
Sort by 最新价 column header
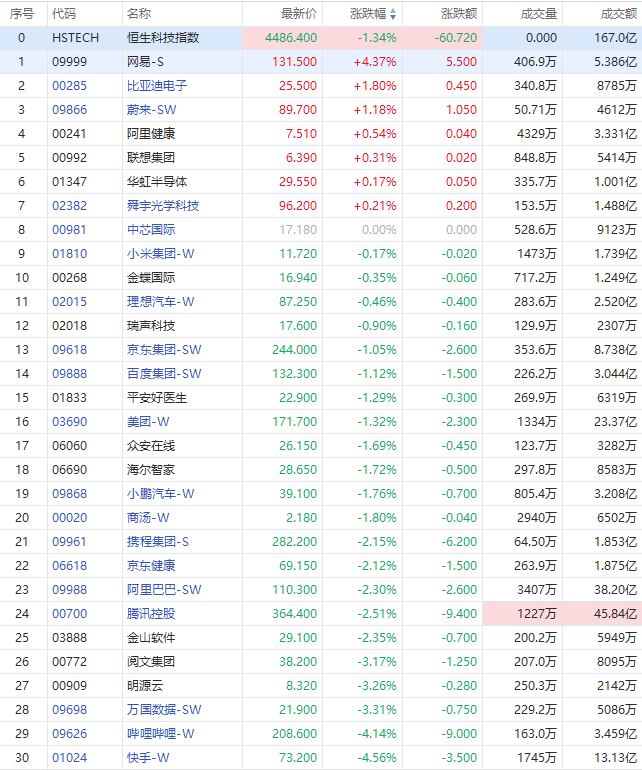pos(299,14)
